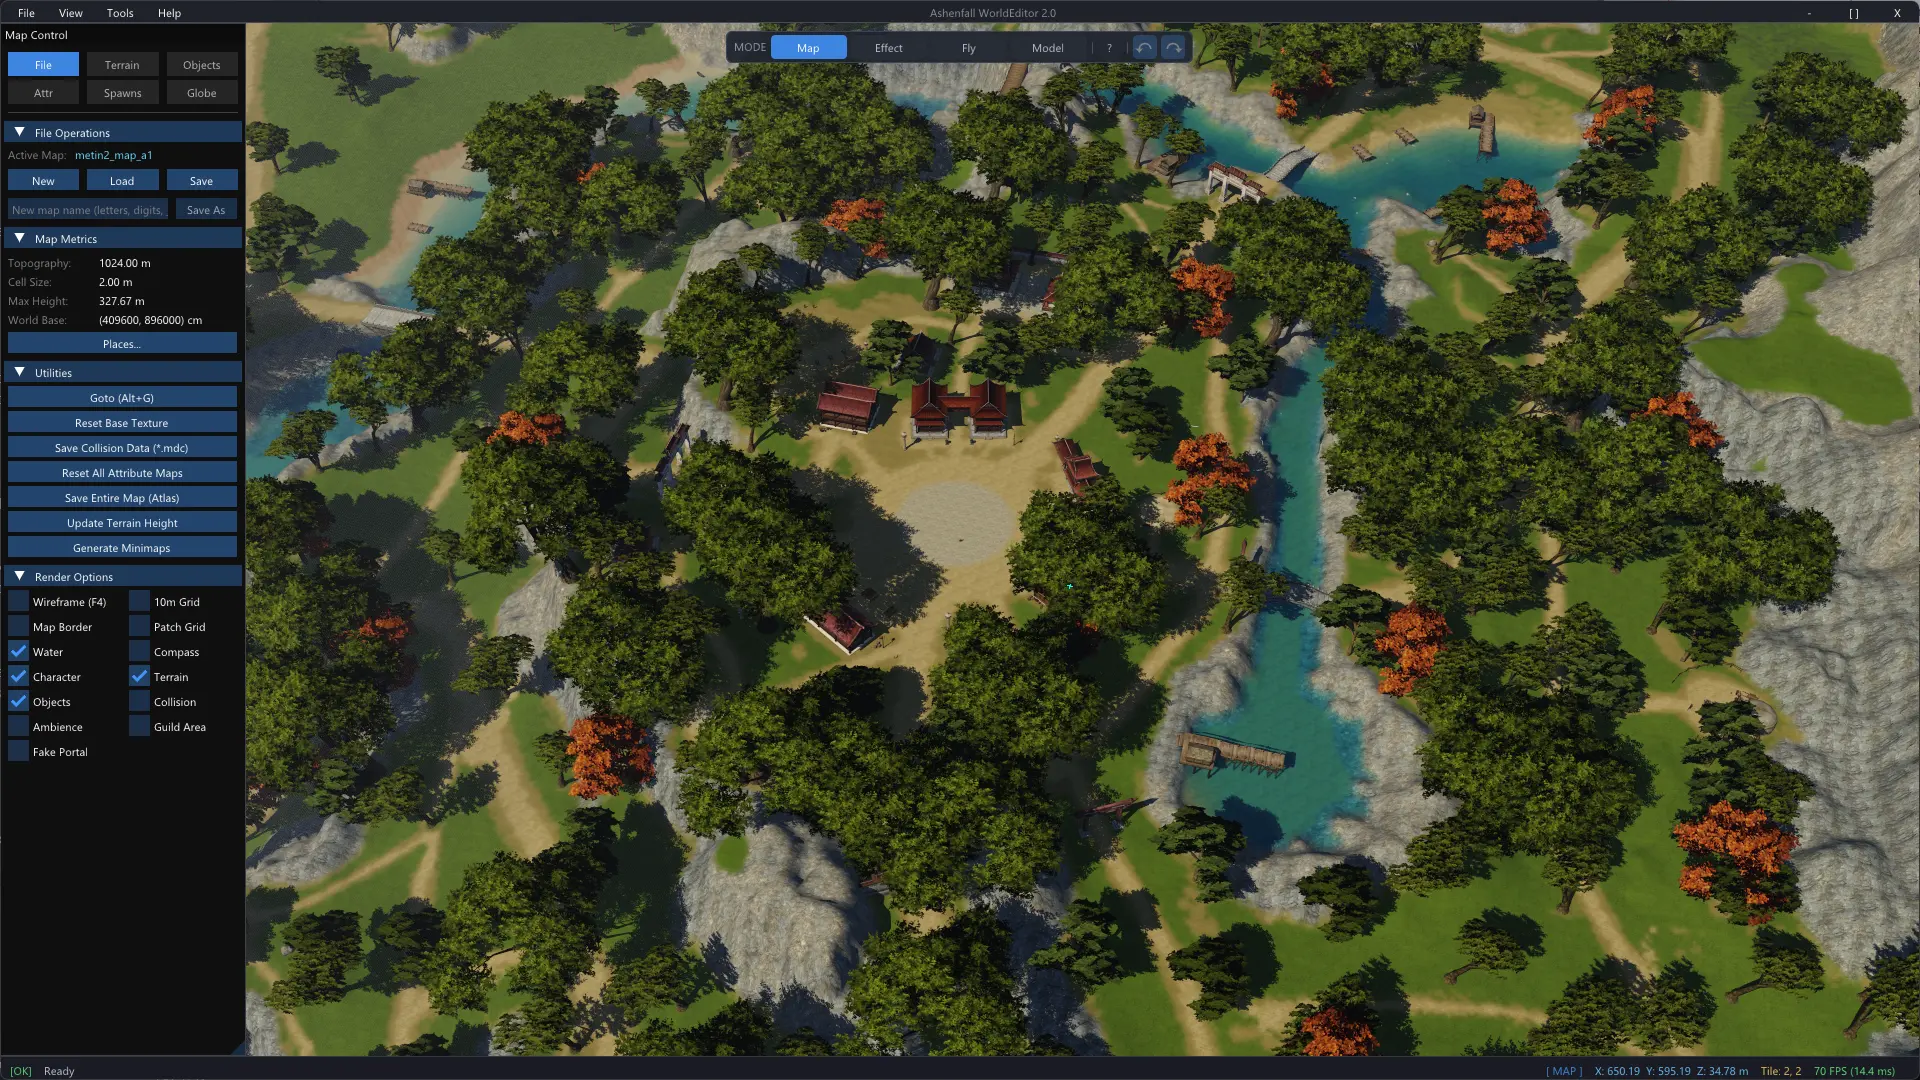Click the Places... button

[122, 344]
